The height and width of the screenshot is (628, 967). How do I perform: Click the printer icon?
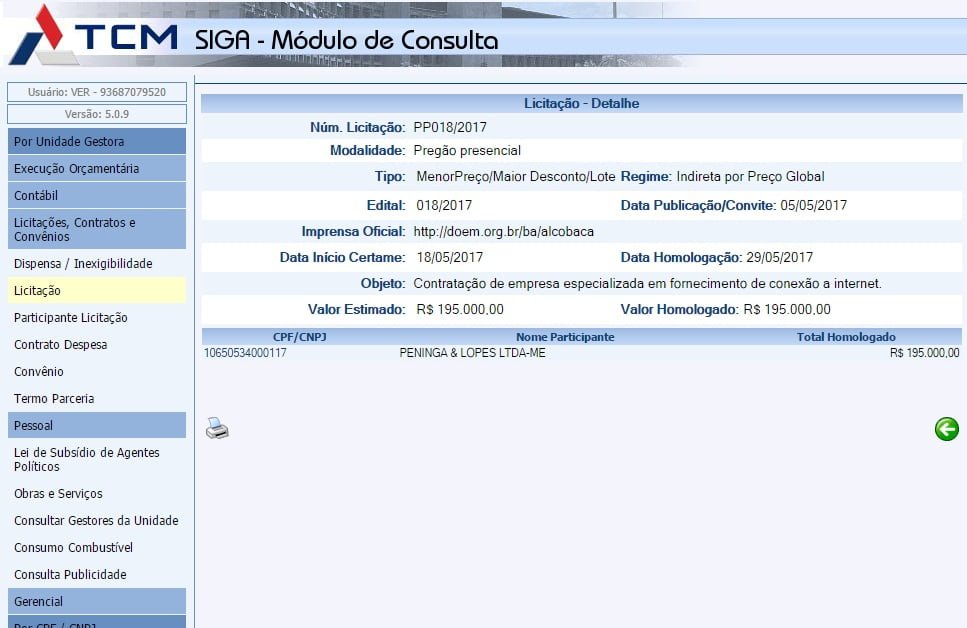217,429
